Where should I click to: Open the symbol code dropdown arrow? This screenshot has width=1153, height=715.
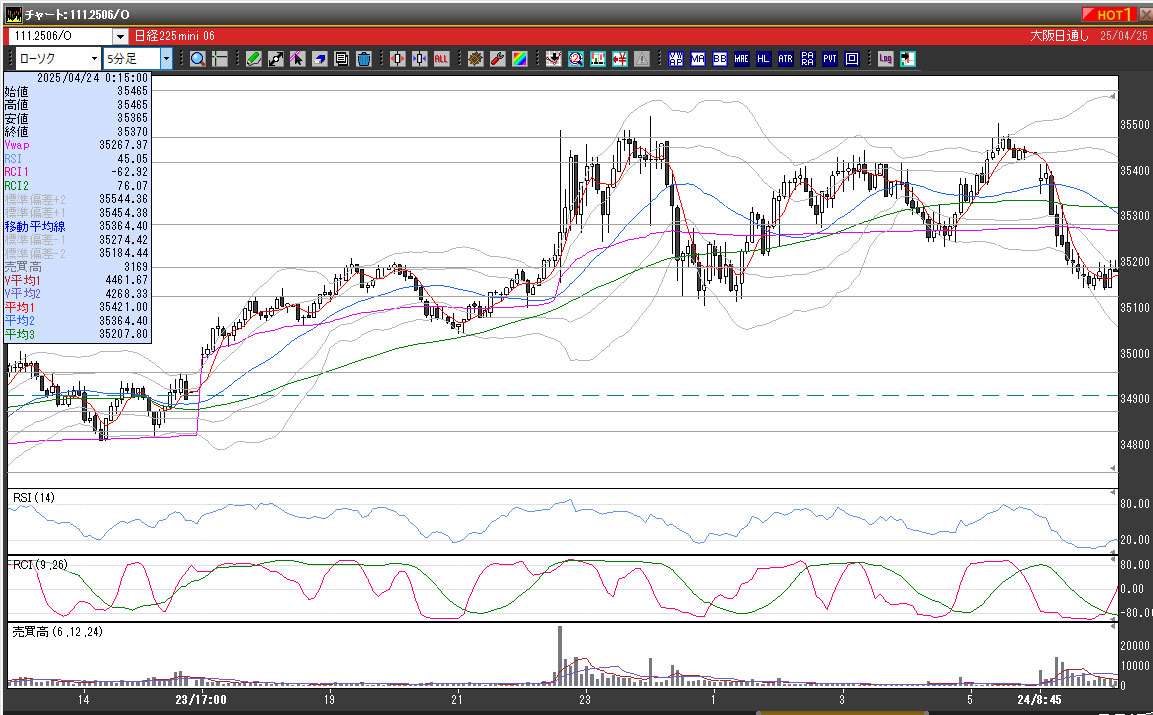pos(121,36)
